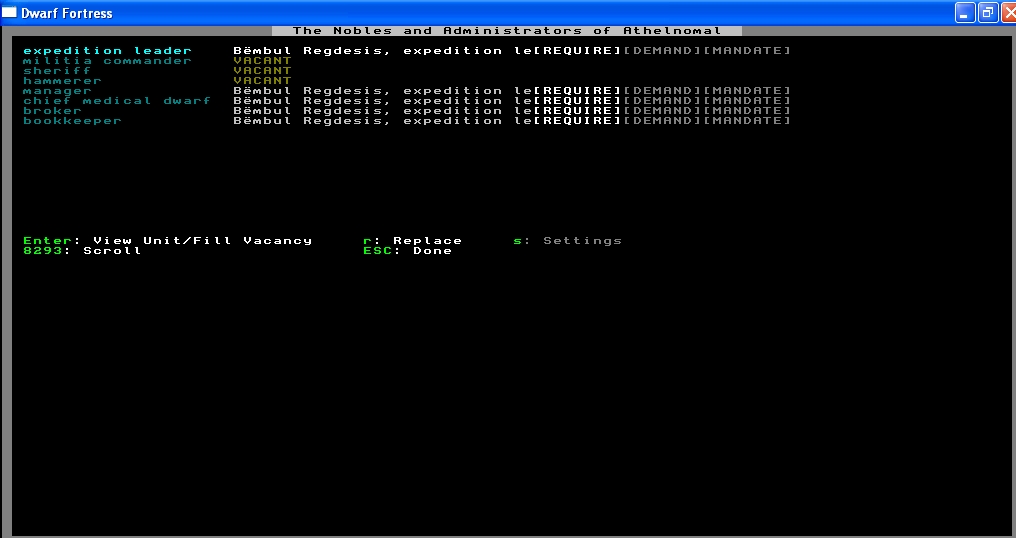Open REQUIRE for the chief medical dwarf row

coord(577,101)
